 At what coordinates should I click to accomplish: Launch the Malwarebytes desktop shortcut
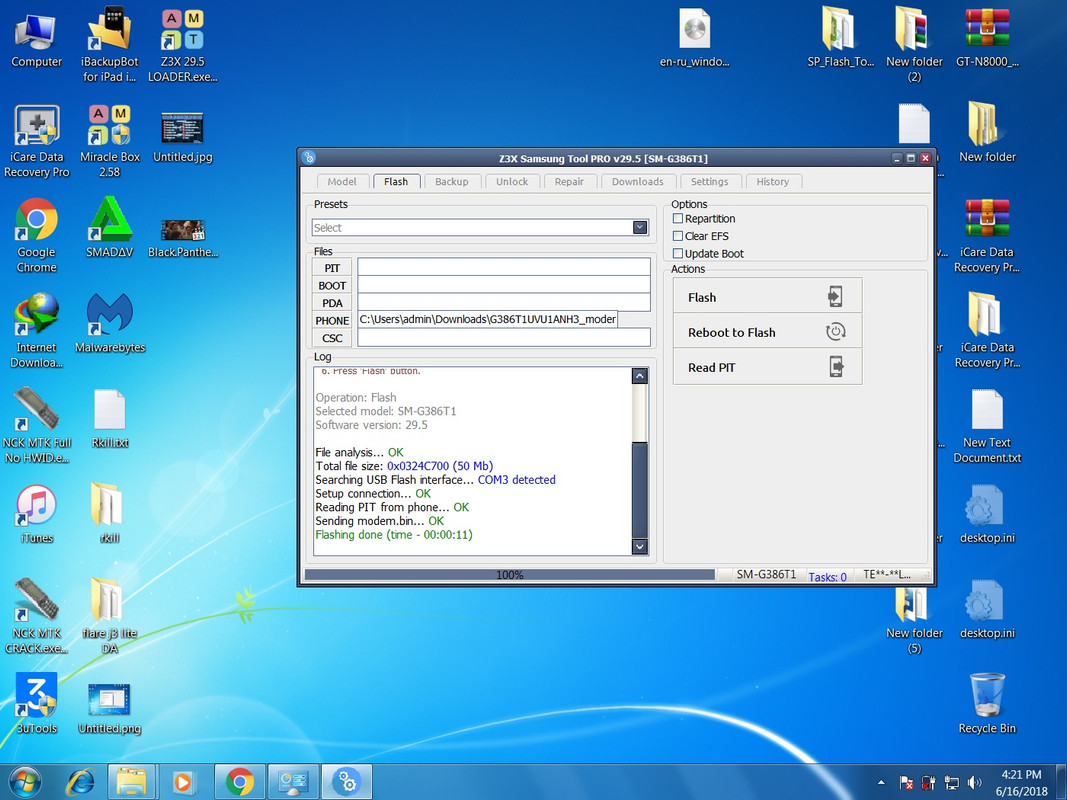(x=110, y=323)
